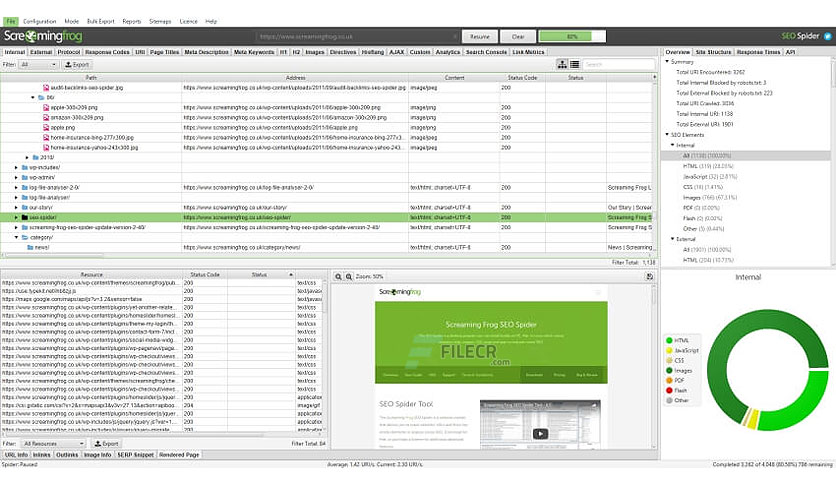Open the Inlinks bottom tab
Image resolution: width=836 pixels, height=484 pixels.
pyautogui.click(x=42, y=455)
